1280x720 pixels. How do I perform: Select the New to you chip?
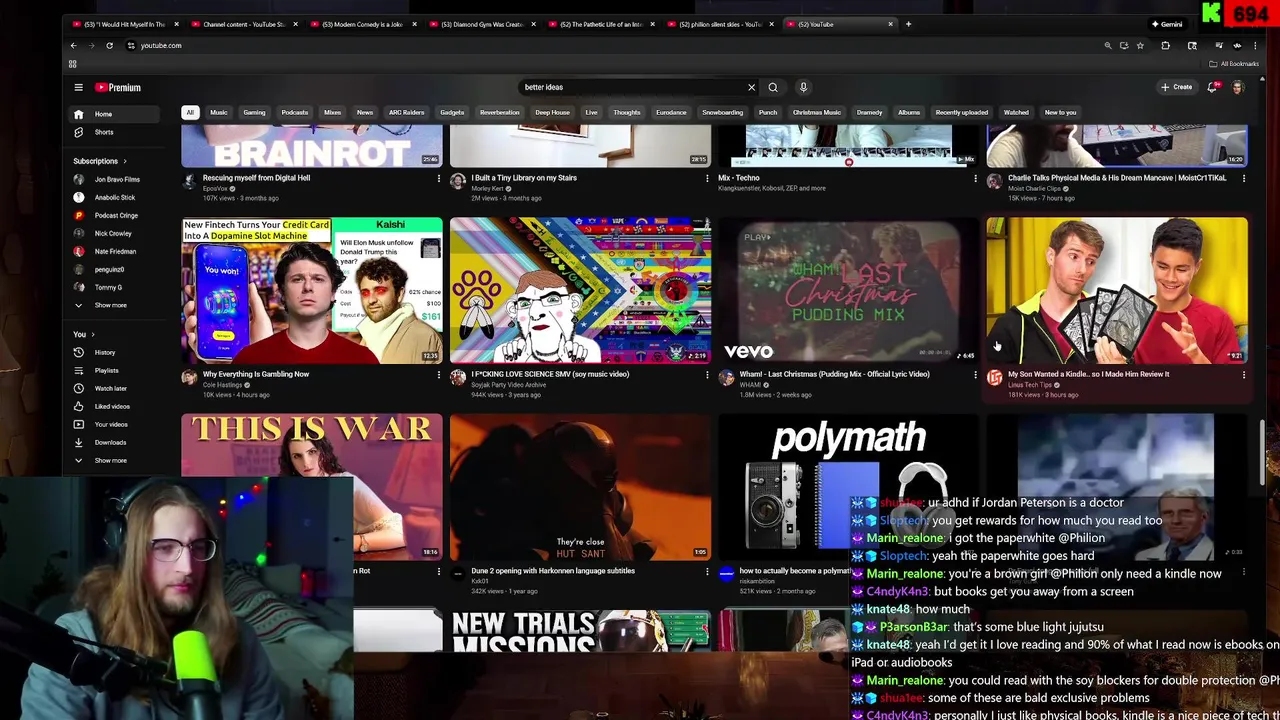pyautogui.click(x=1061, y=112)
